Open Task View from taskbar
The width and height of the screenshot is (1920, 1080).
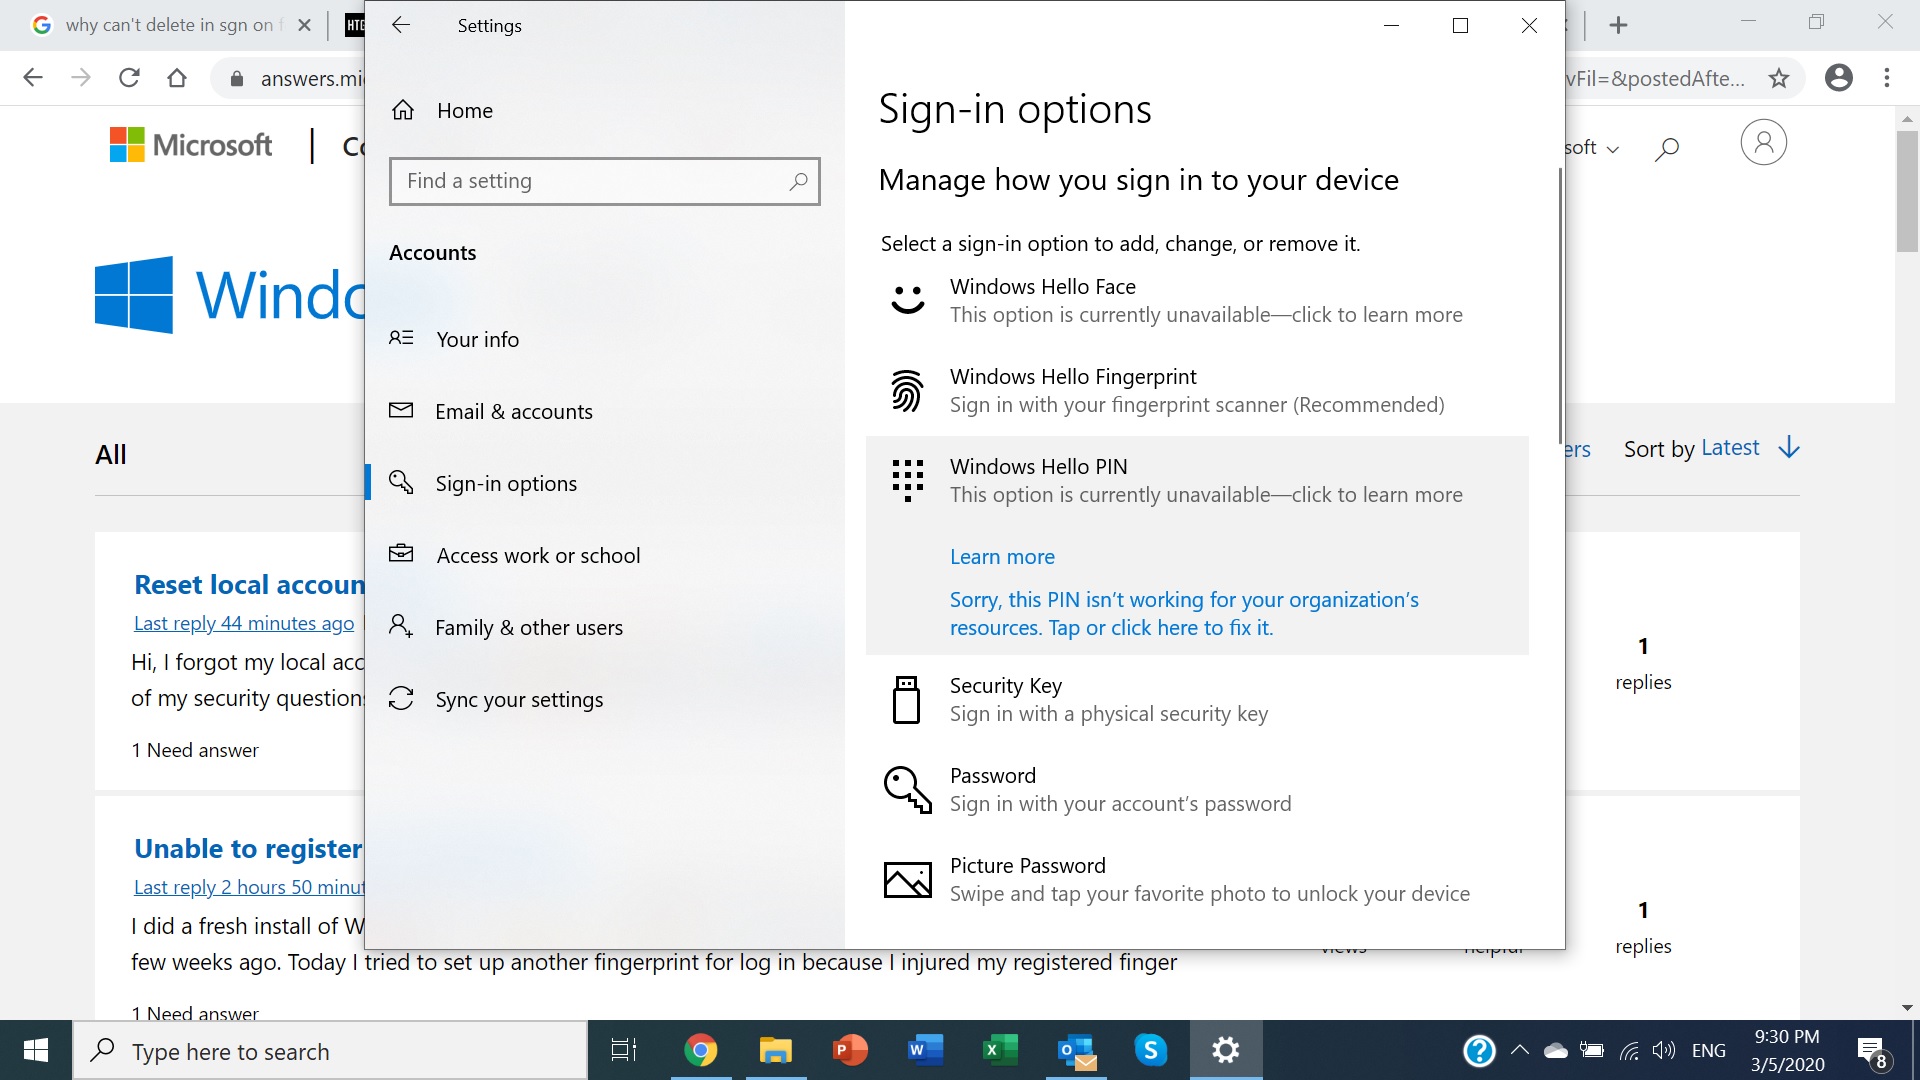coord(624,1050)
